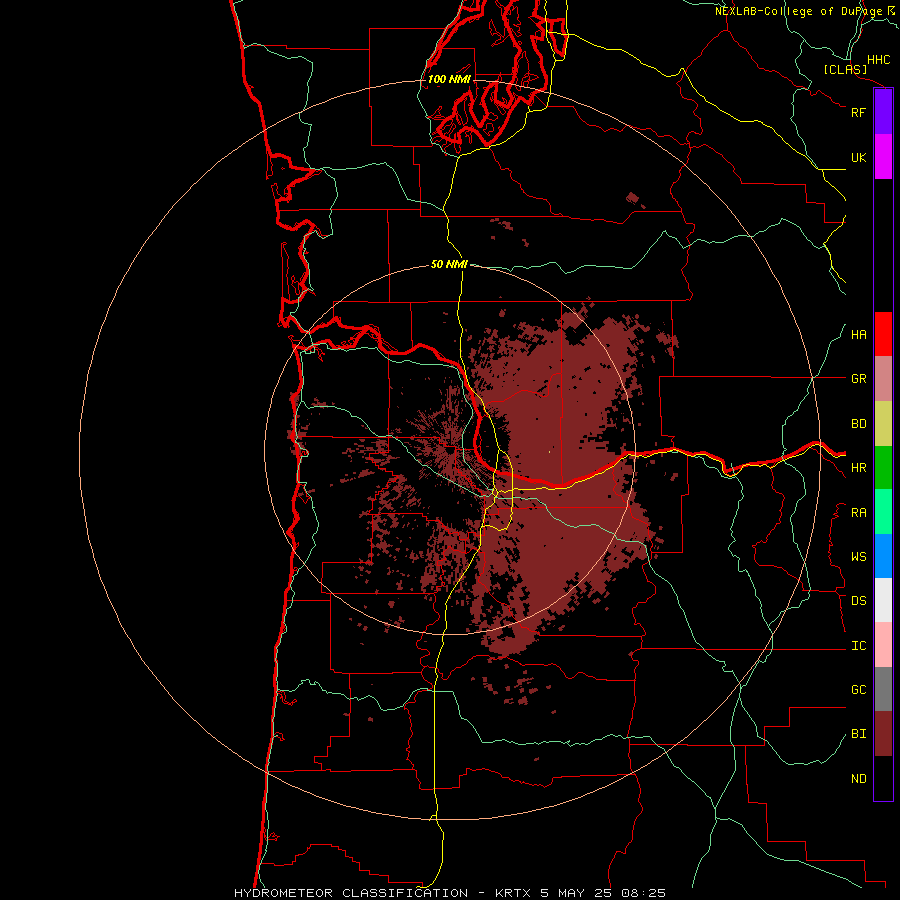Click the 100 NMI range ring label
The width and height of the screenshot is (900, 900).
pyautogui.click(x=449, y=79)
